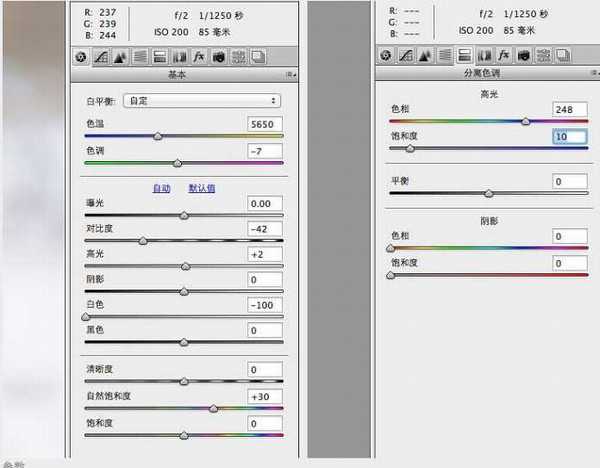Open Lens Corrections icon in 基本 panel
Image resolution: width=600 pixels, height=468 pixels.
coord(179,57)
